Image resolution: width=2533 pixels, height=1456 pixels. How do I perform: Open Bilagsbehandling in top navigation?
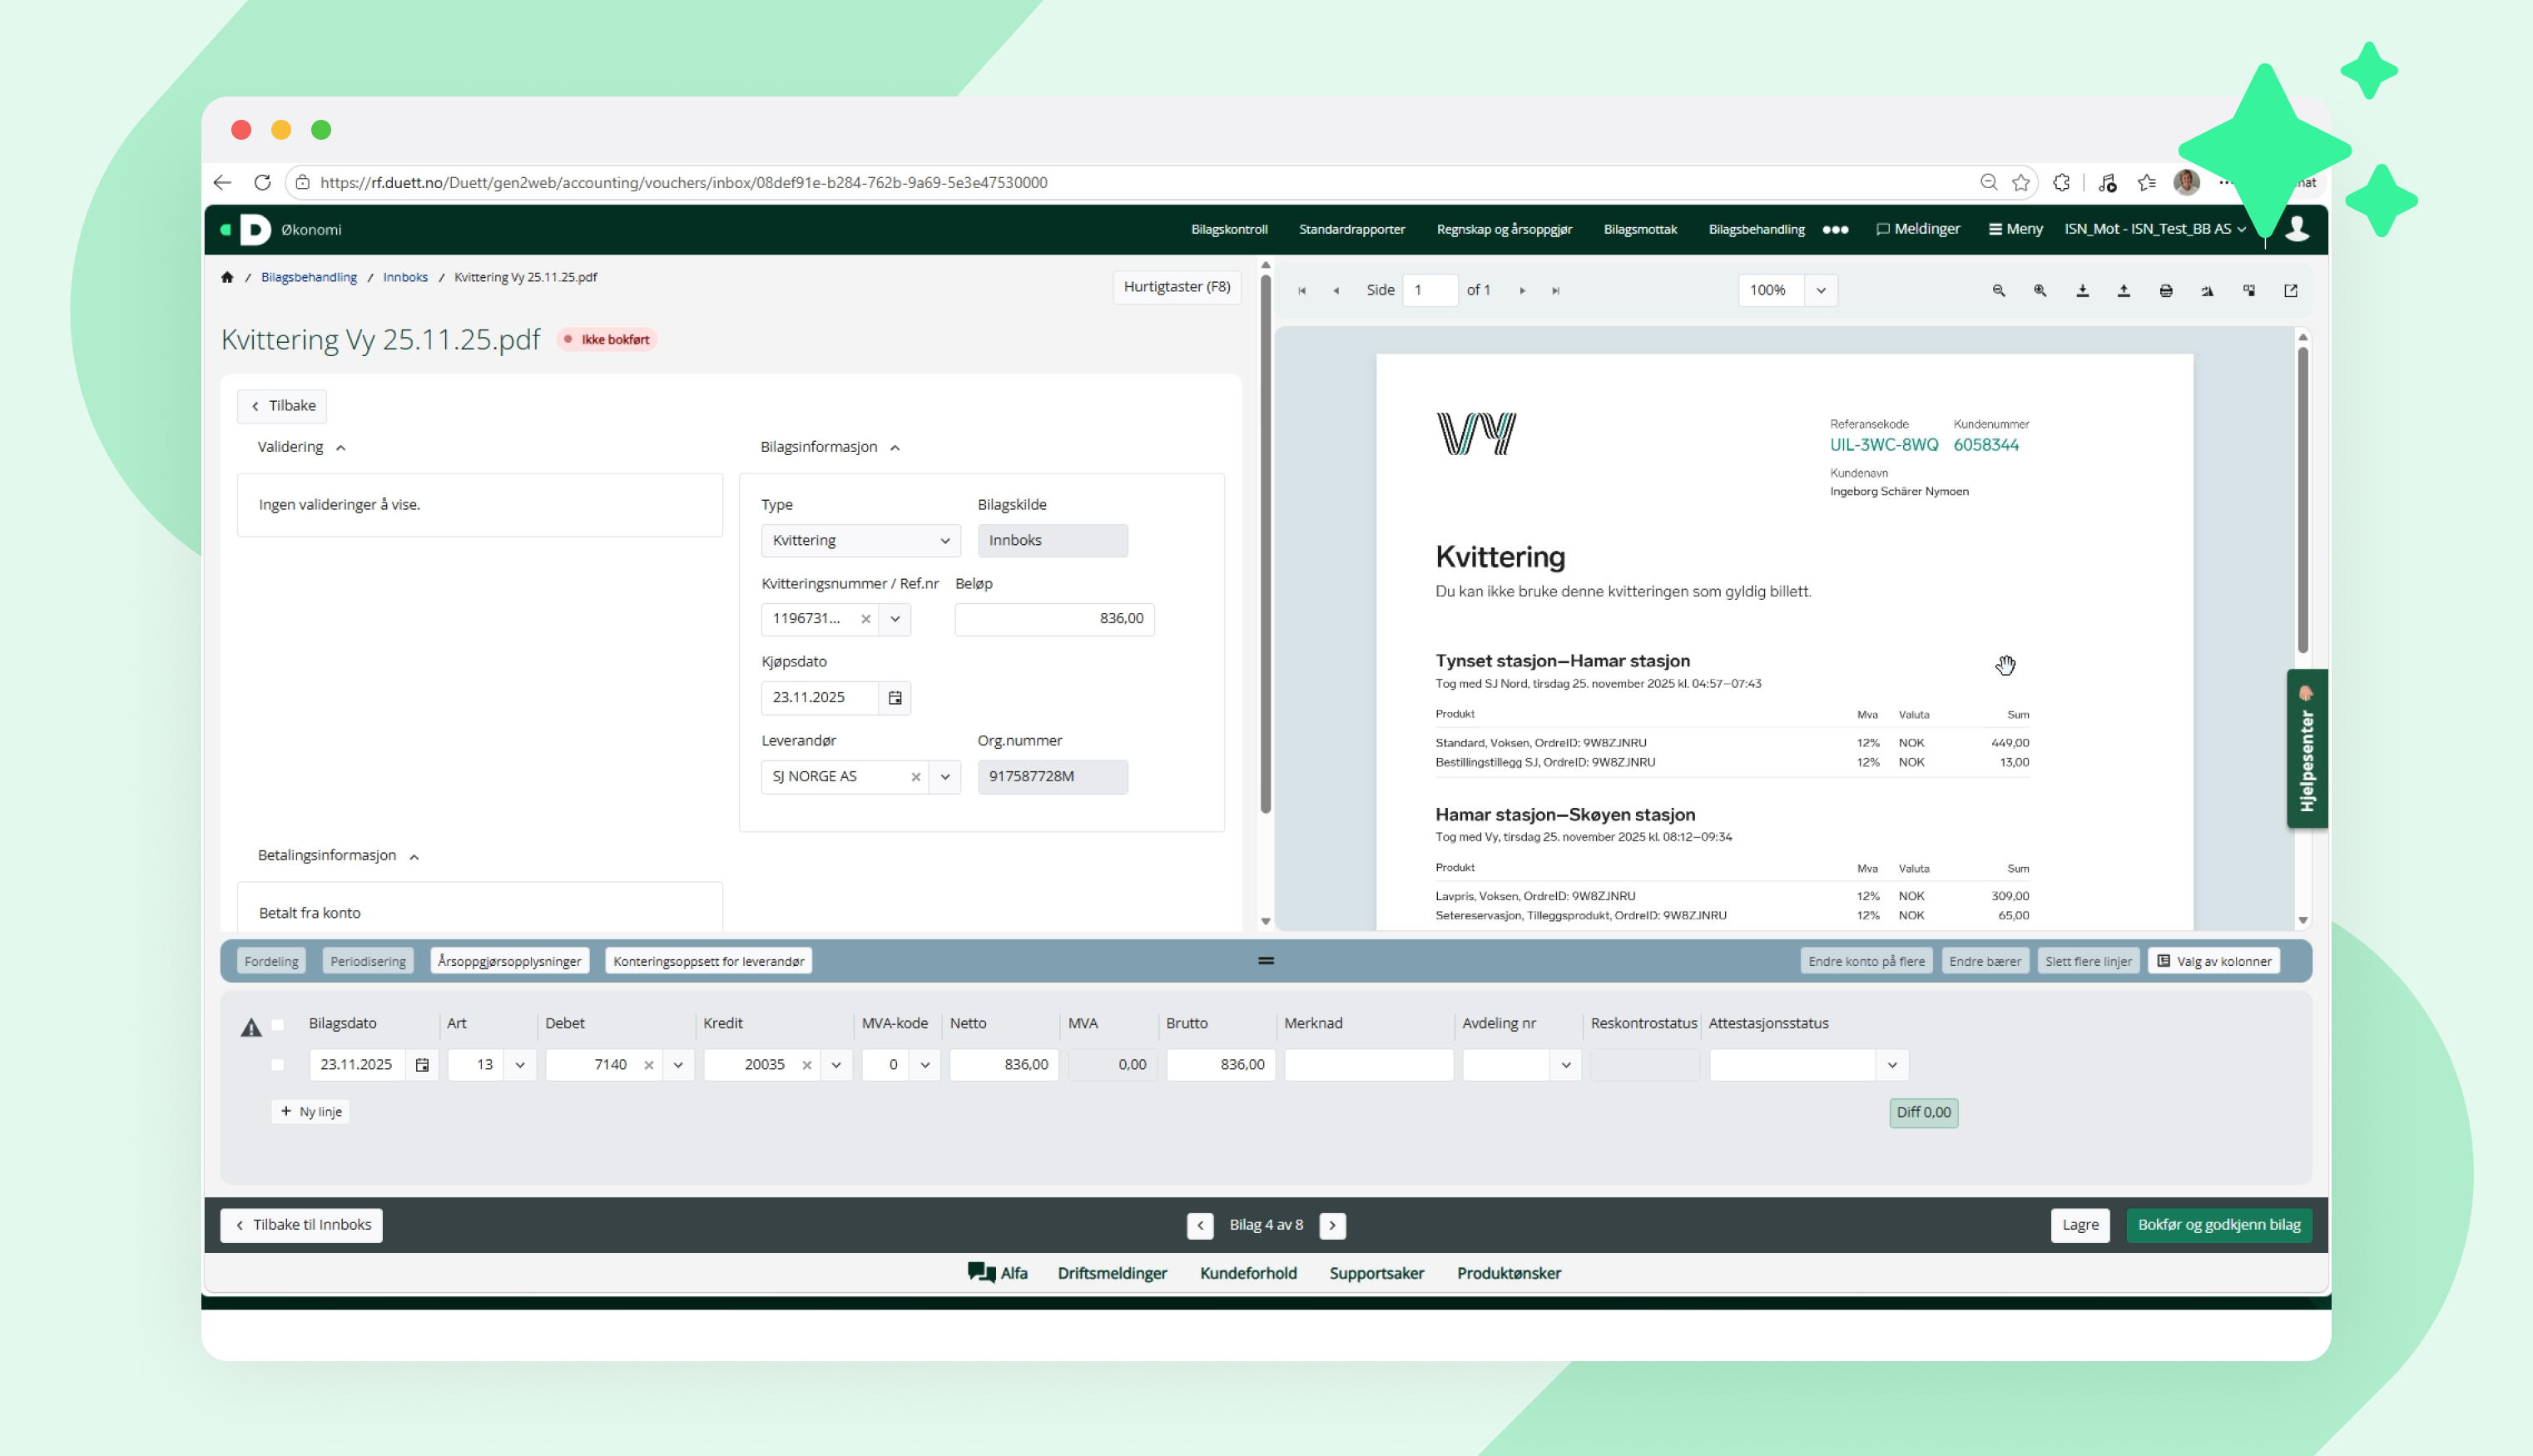click(x=1756, y=230)
